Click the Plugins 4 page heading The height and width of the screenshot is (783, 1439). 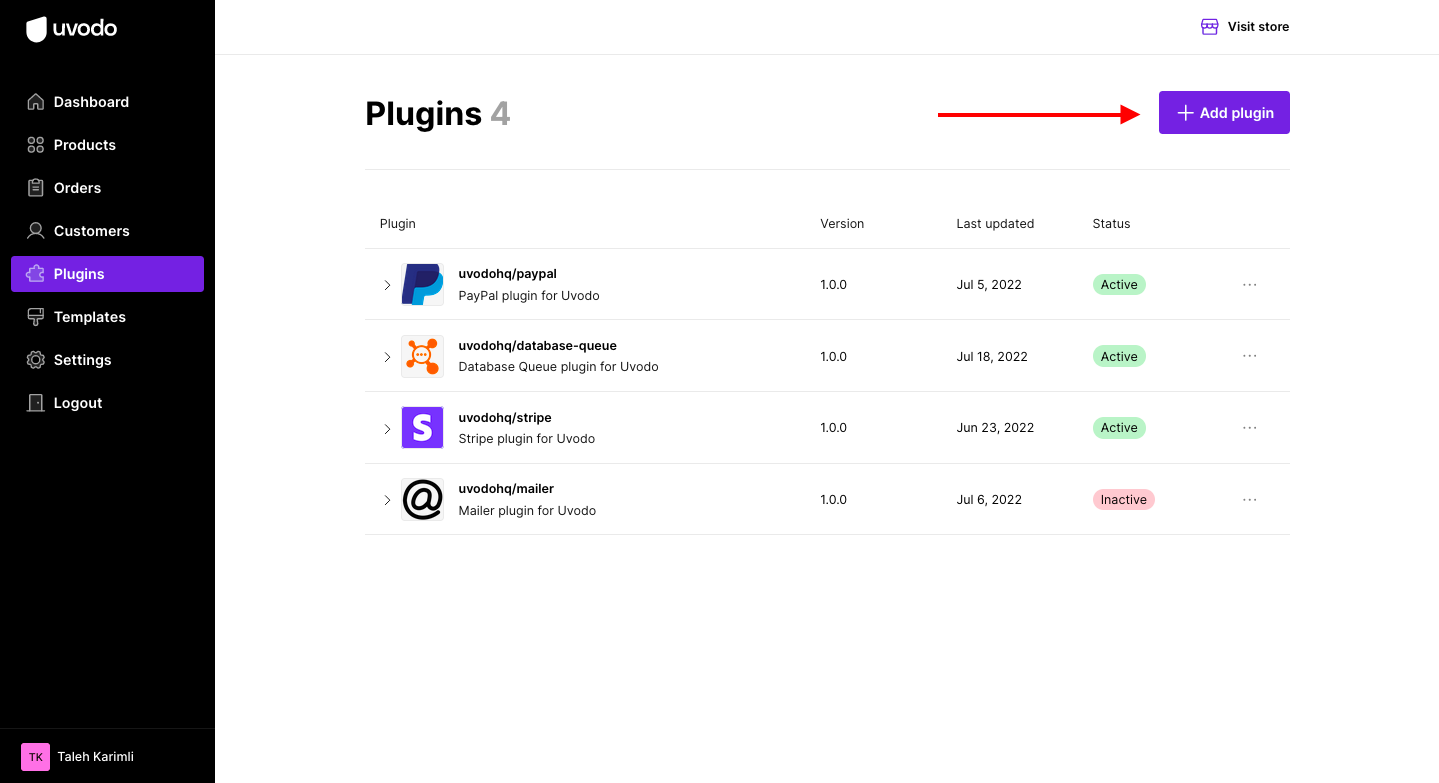click(x=438, y=114)
